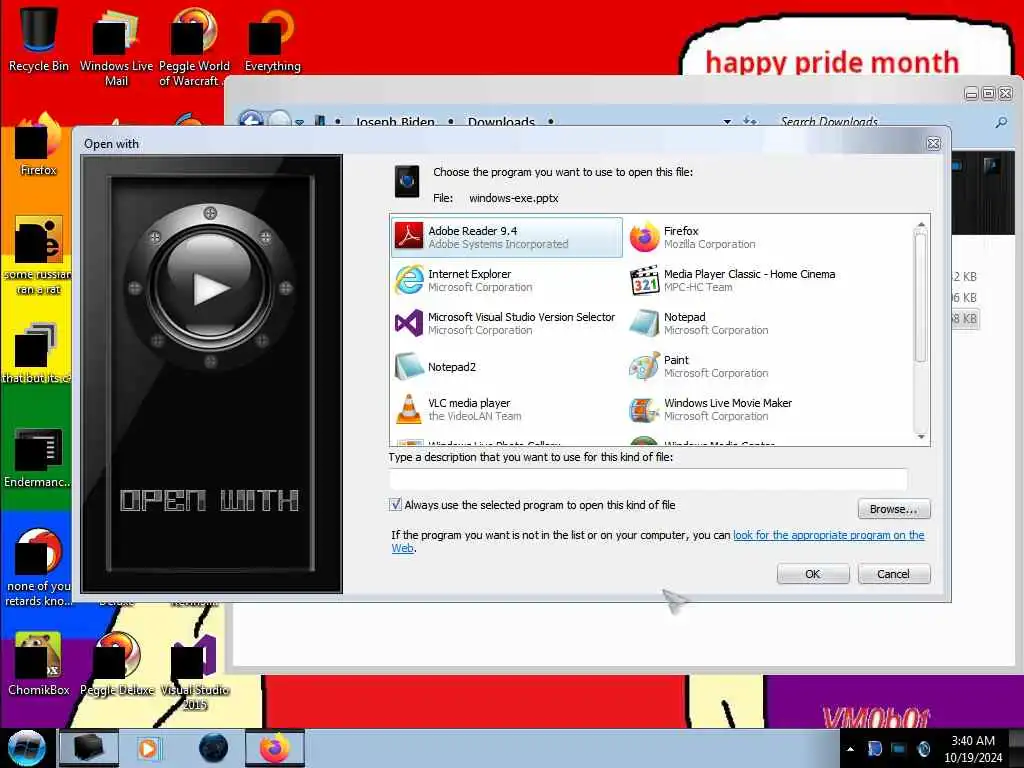Viewport: 1024px width, 768px height.
Task: Click the Explorer search magnifier icon
Action: click(1000, 121)
